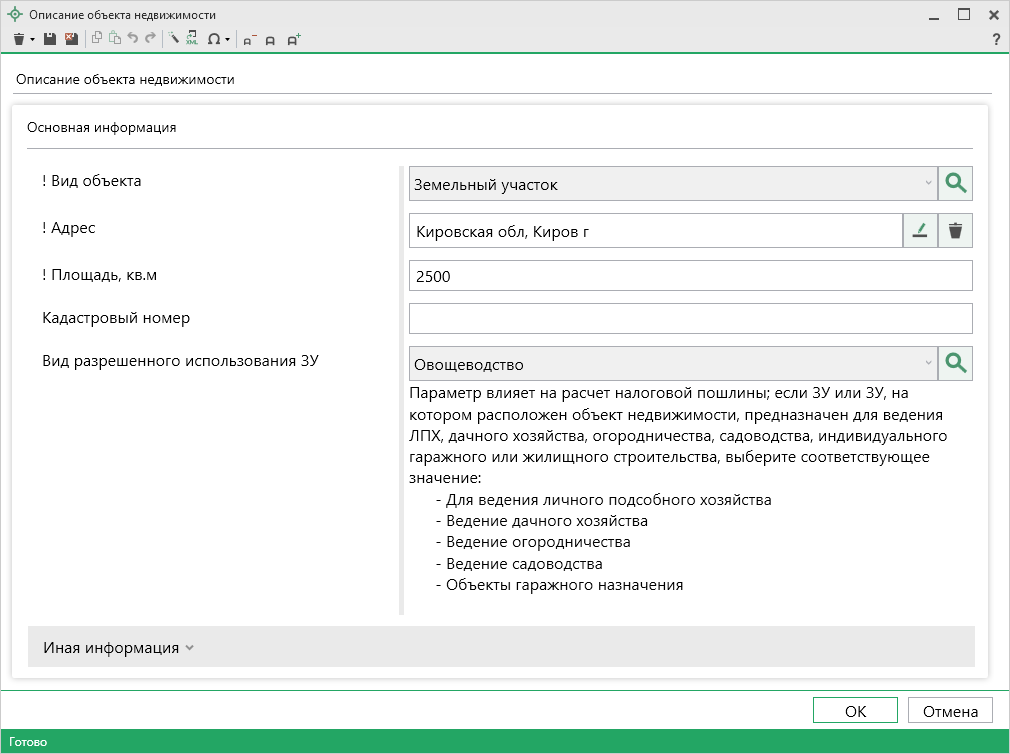Click the application logo in title bar
This screenshot has height=754, width=1010.
(x=14, y=14)
